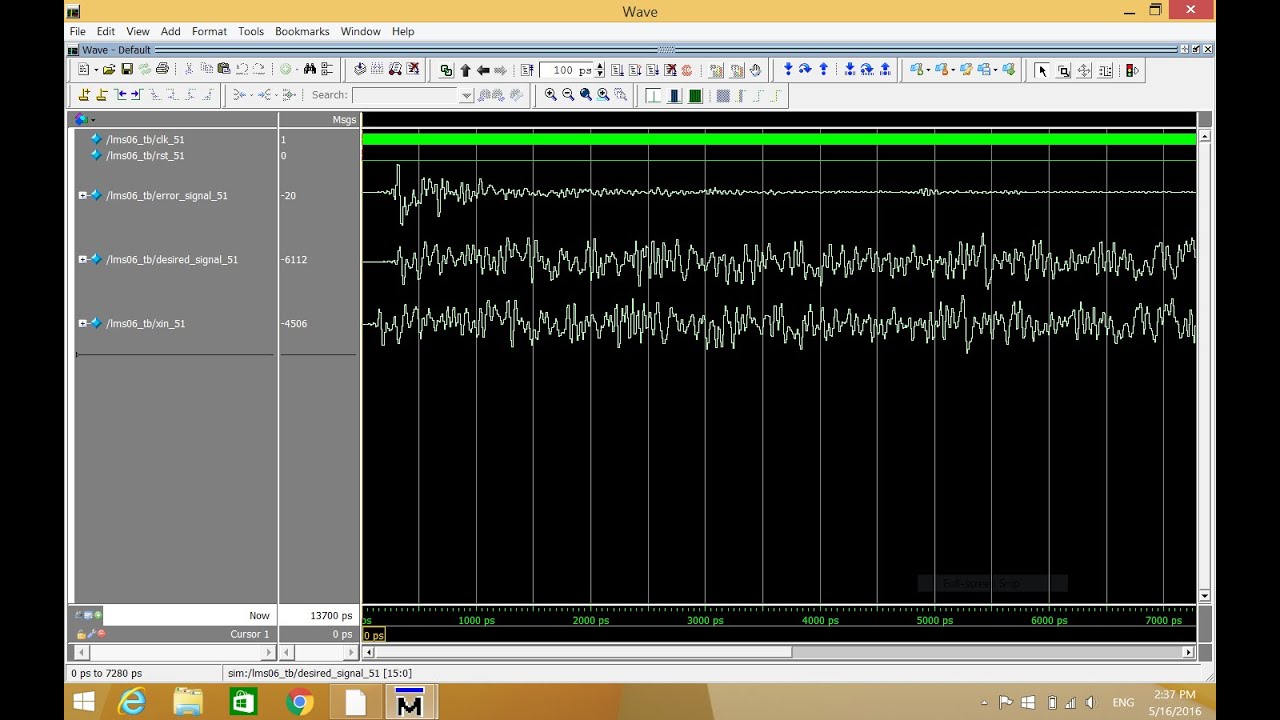Open the View menu

click(x=138, y=31)
